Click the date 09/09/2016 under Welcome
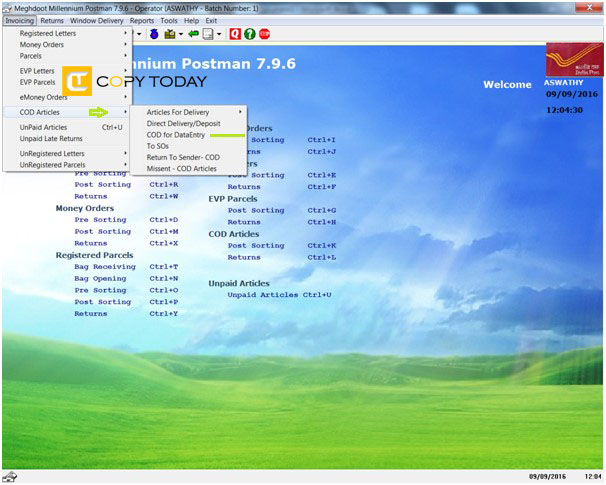606x485 pixels. pyautogui.click(x=572, y=94)
